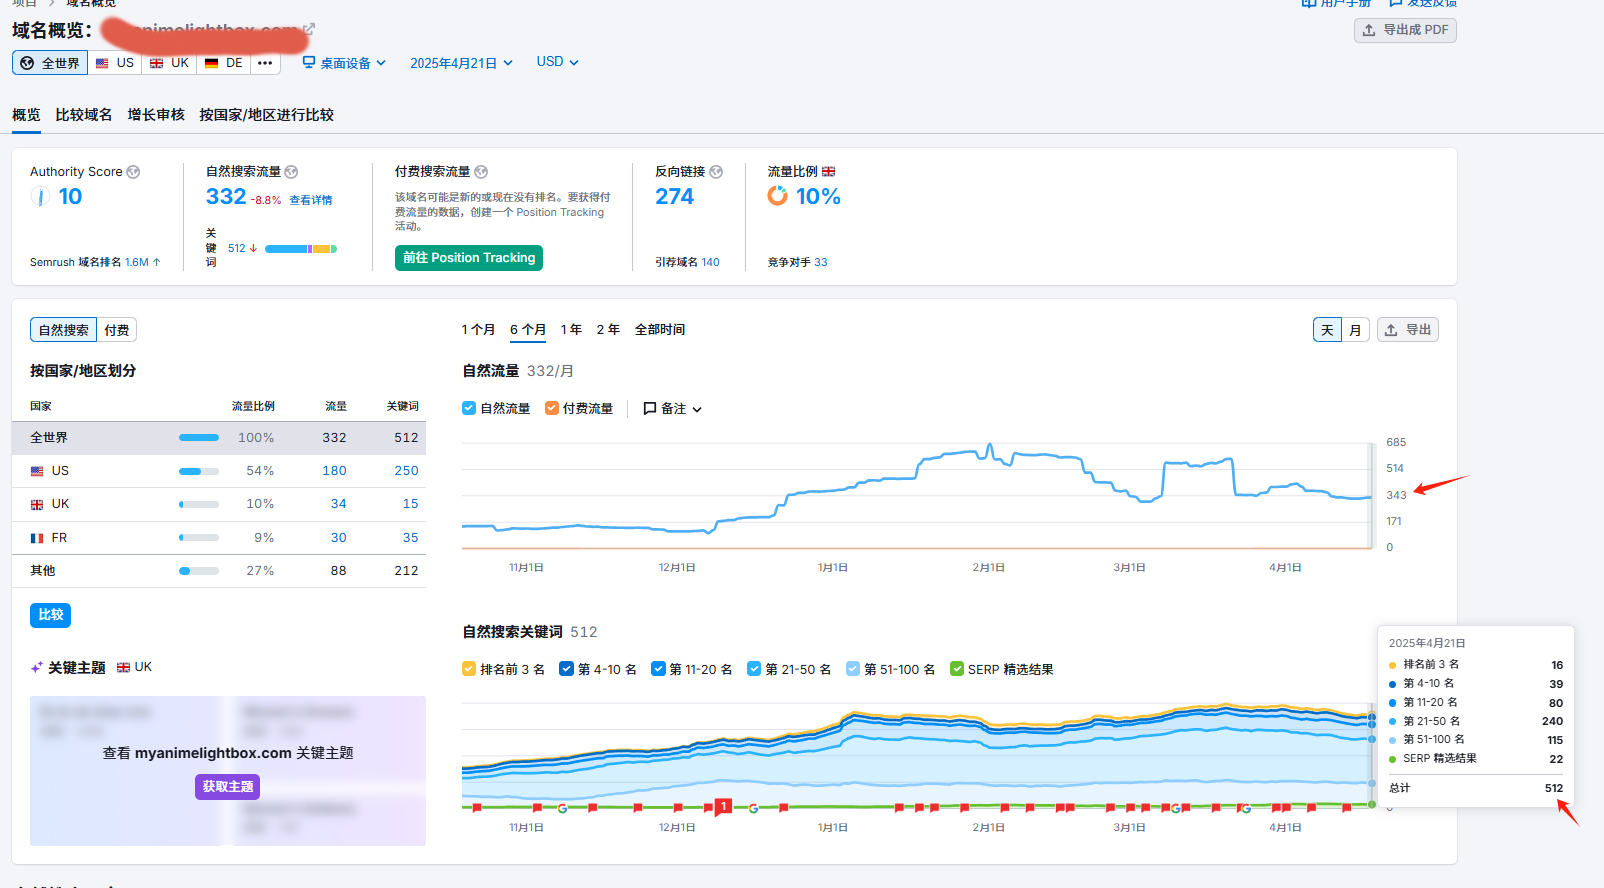Screen dimensions: 1604x888
Task: Click US traffic share progress bar
Action: (199, 471)
